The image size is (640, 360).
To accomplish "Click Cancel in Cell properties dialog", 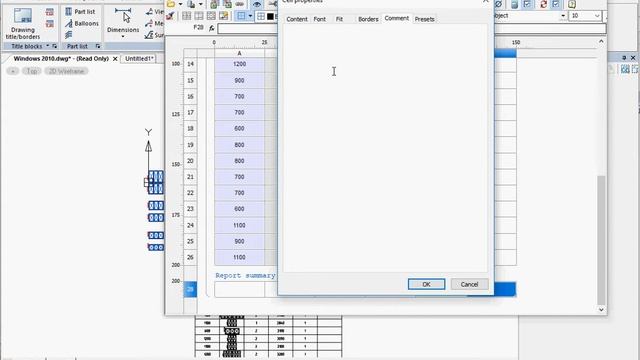I will [x=469, y=284].
